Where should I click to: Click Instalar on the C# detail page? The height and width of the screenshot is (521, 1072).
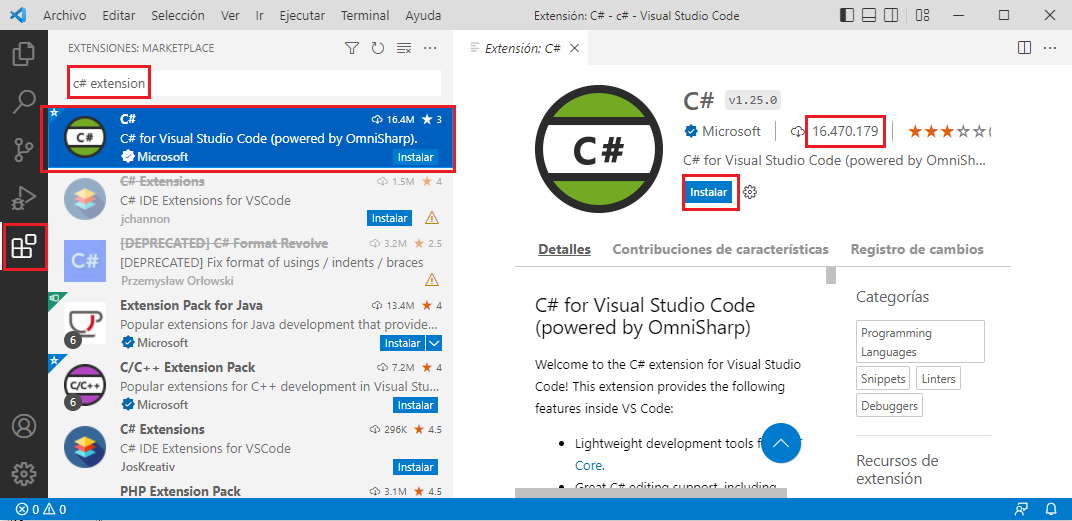(708, 192)
